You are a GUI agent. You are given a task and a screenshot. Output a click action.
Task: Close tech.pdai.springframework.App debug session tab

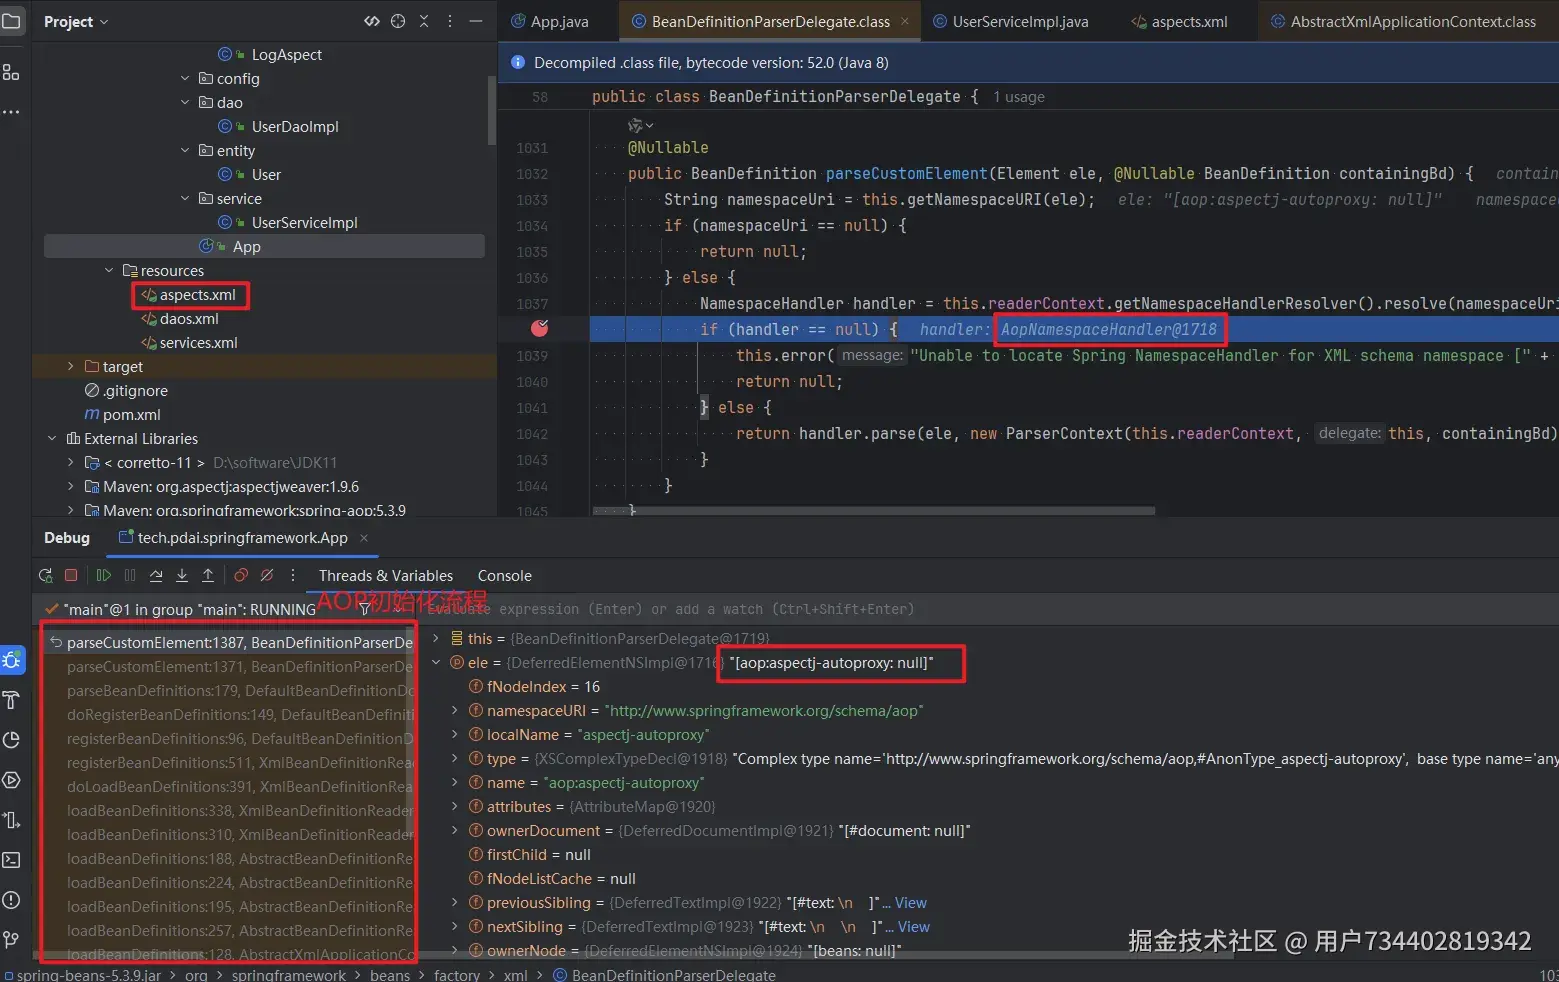point(364,538)
